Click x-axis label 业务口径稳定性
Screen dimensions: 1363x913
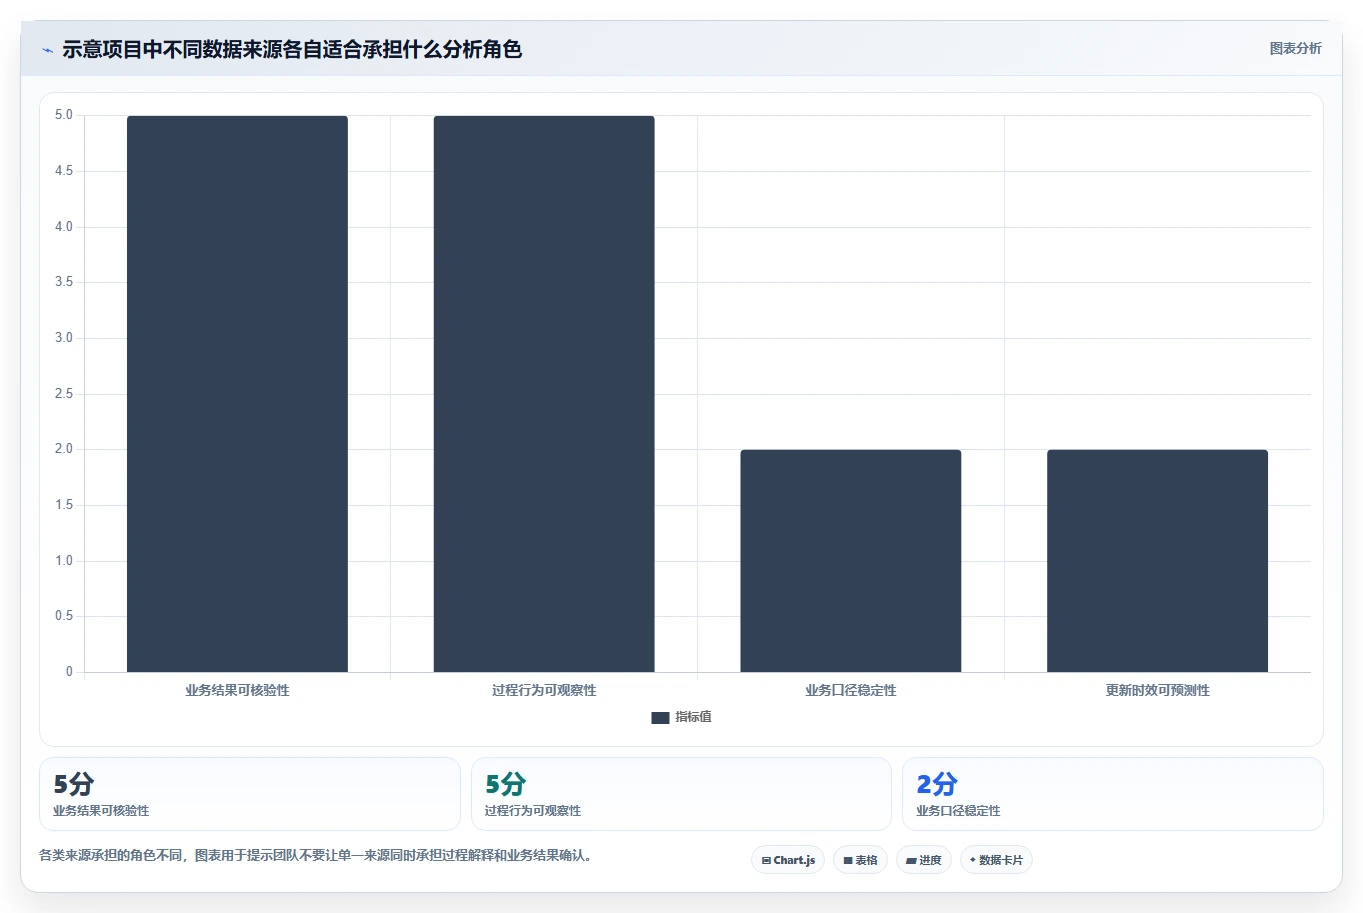pyautogui.click(x=851, y=690)
